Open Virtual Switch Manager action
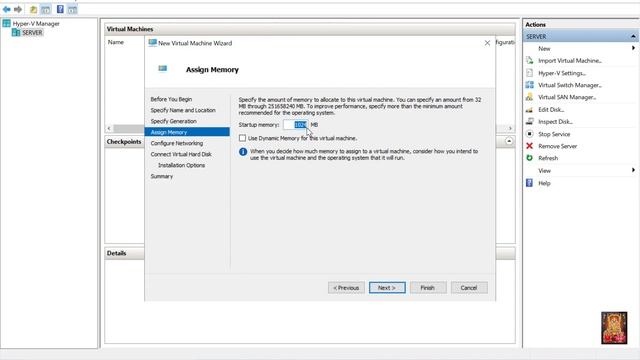 [x=570, y=85]
